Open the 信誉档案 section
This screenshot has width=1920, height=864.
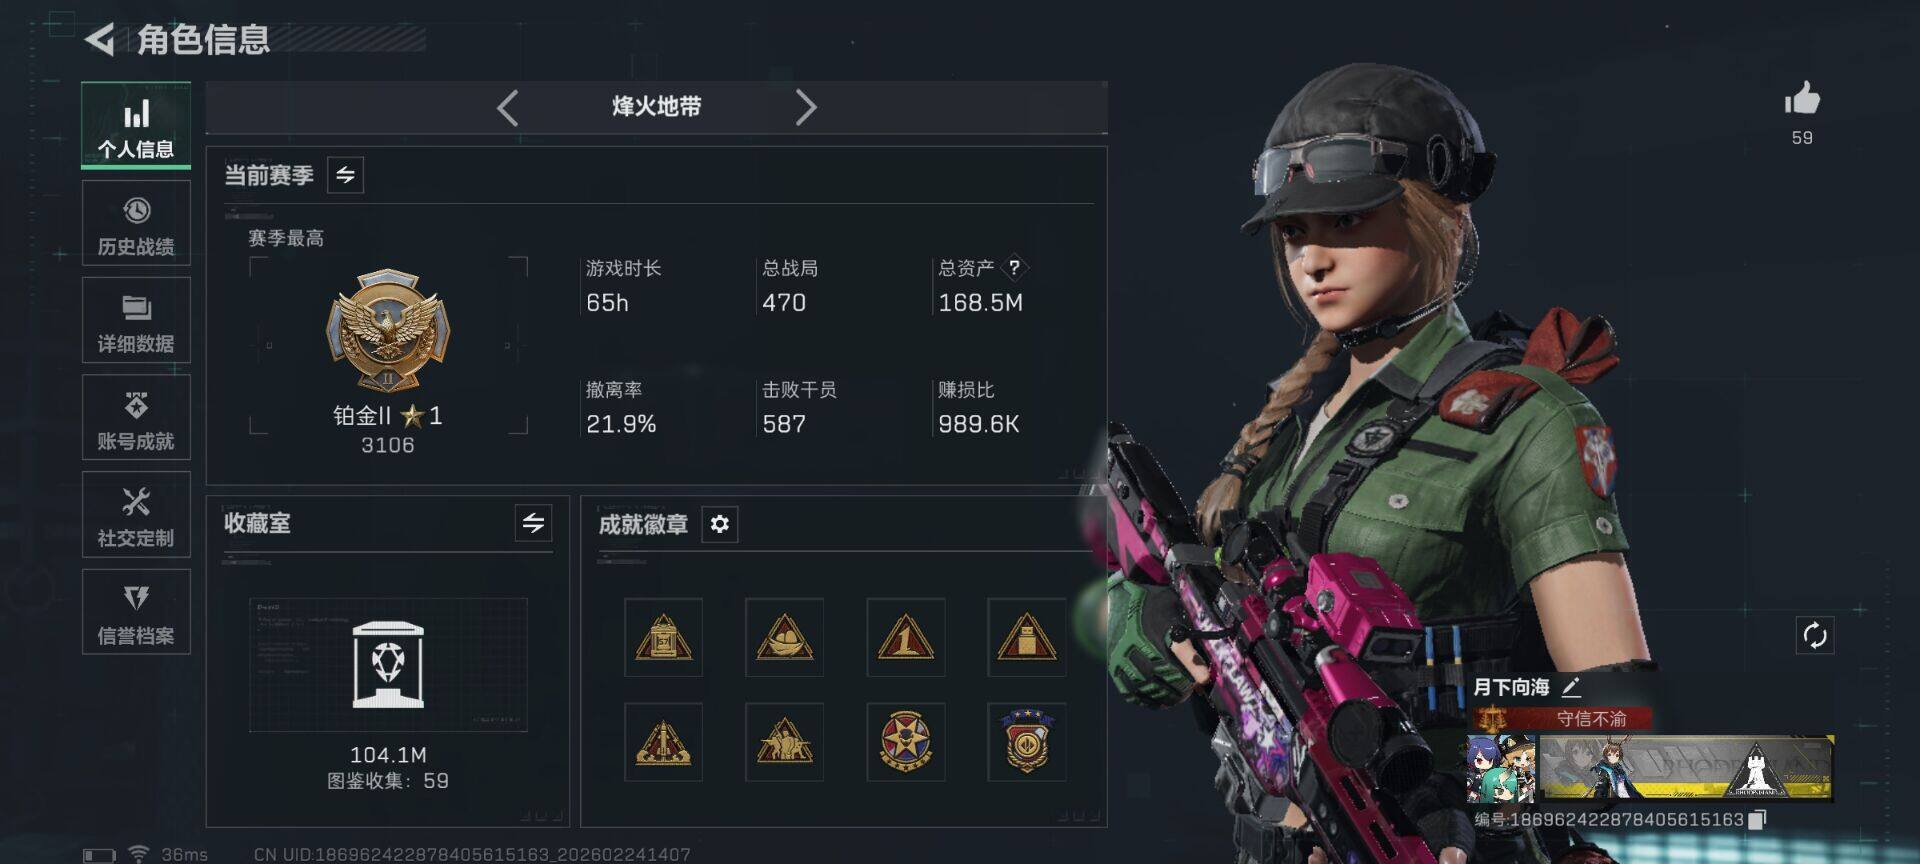(x=136, y=612)
